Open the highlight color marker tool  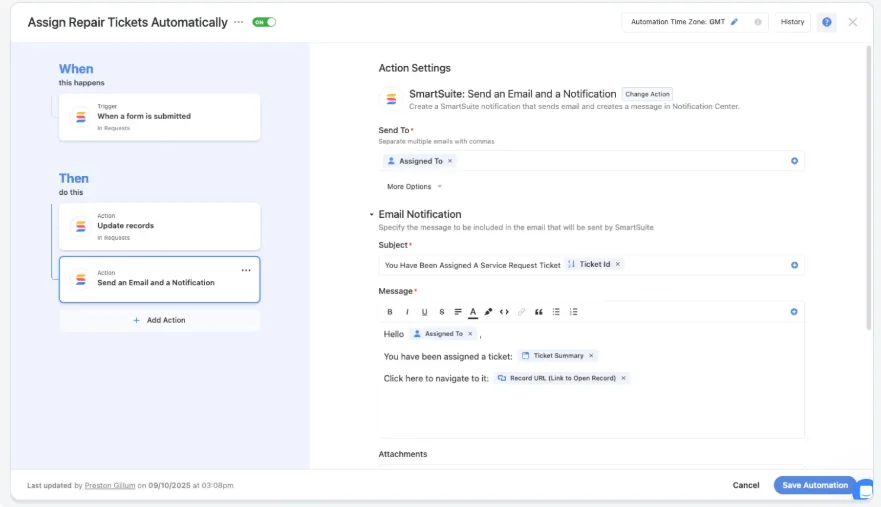click(x=488, y=312)
